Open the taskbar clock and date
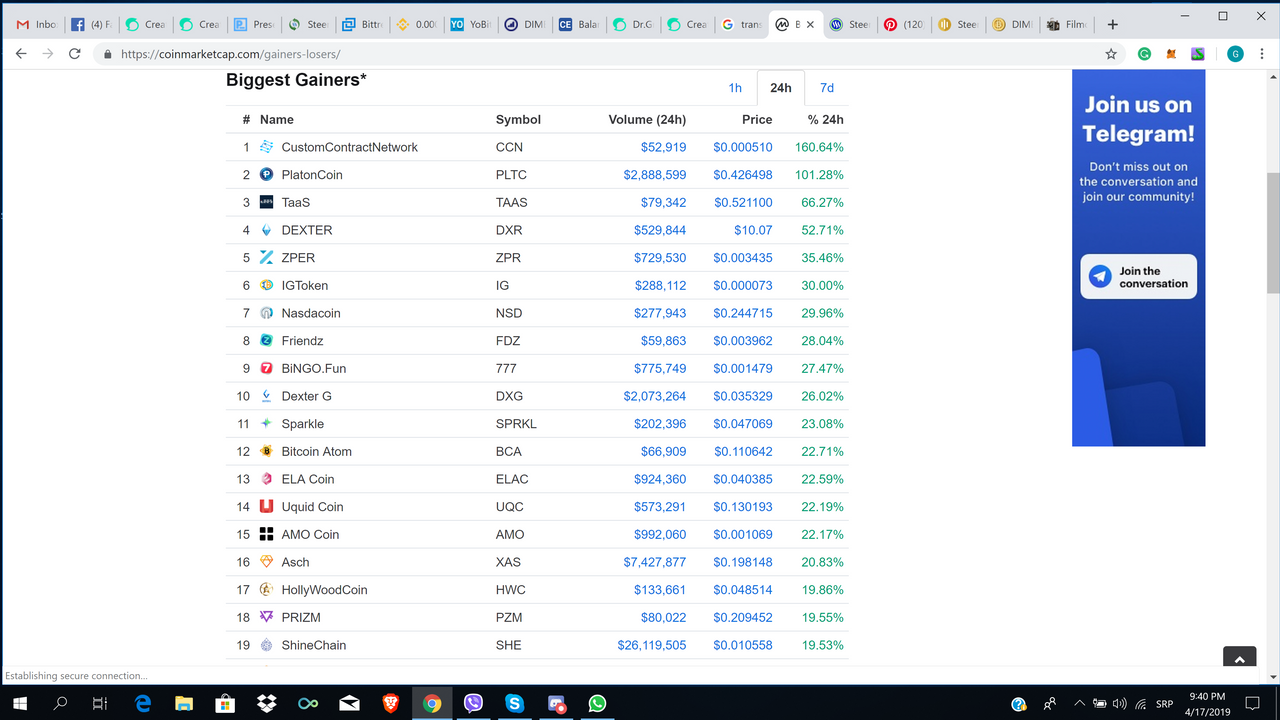Viewport: 1280px width, 720px height. pos(1208,703)
